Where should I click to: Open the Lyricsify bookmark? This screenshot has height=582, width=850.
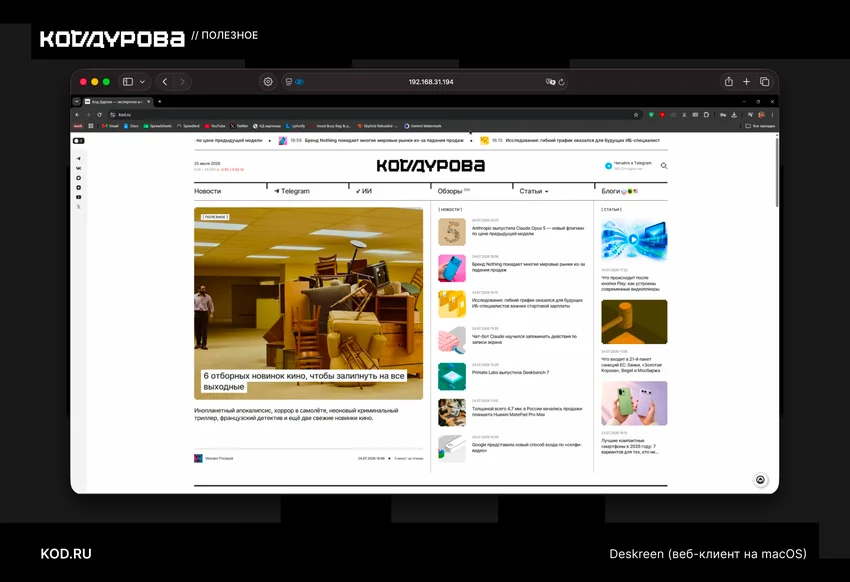click(295, 126)
